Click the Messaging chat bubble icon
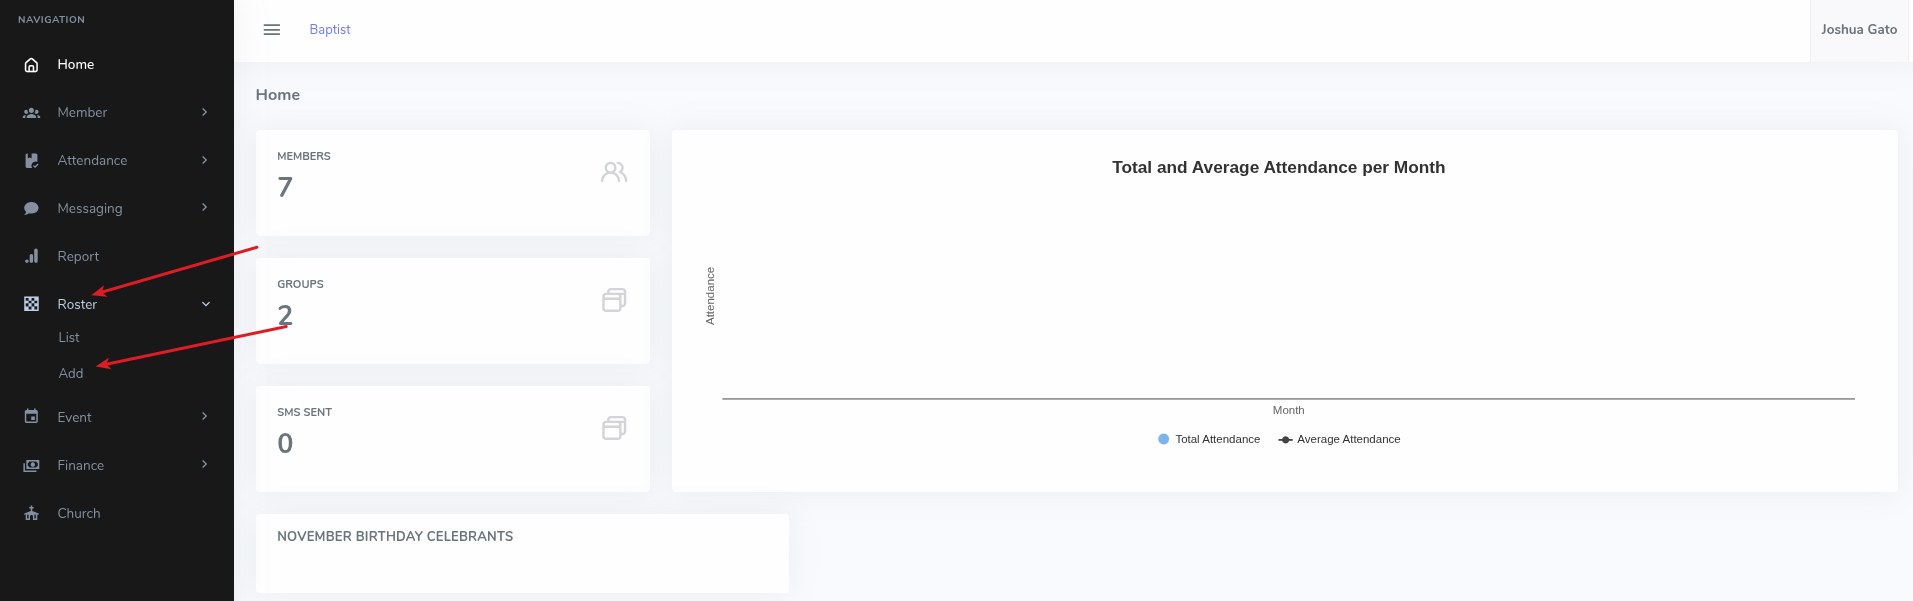The height and width of the screenshot is (601, 1913). click(31, 209)
